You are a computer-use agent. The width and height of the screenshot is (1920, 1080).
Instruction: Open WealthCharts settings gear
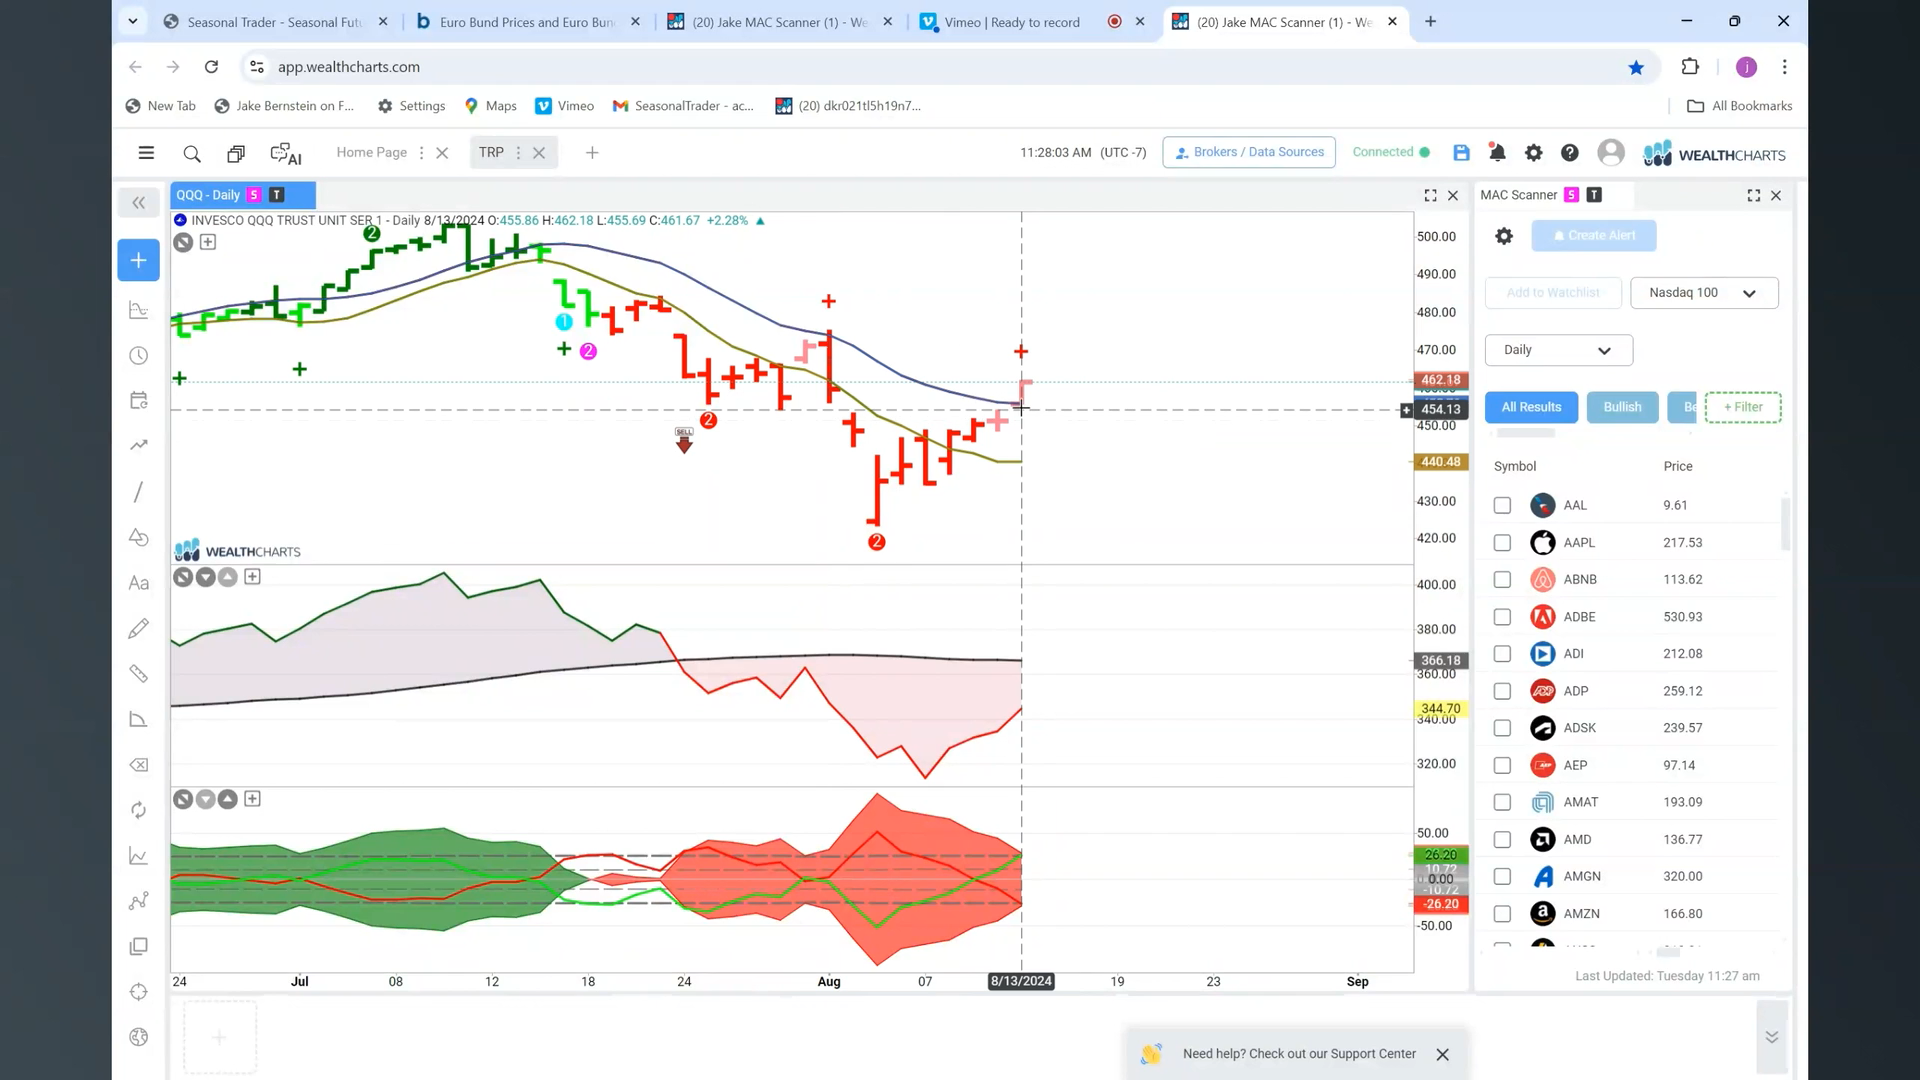click(x=1533, y=152)
